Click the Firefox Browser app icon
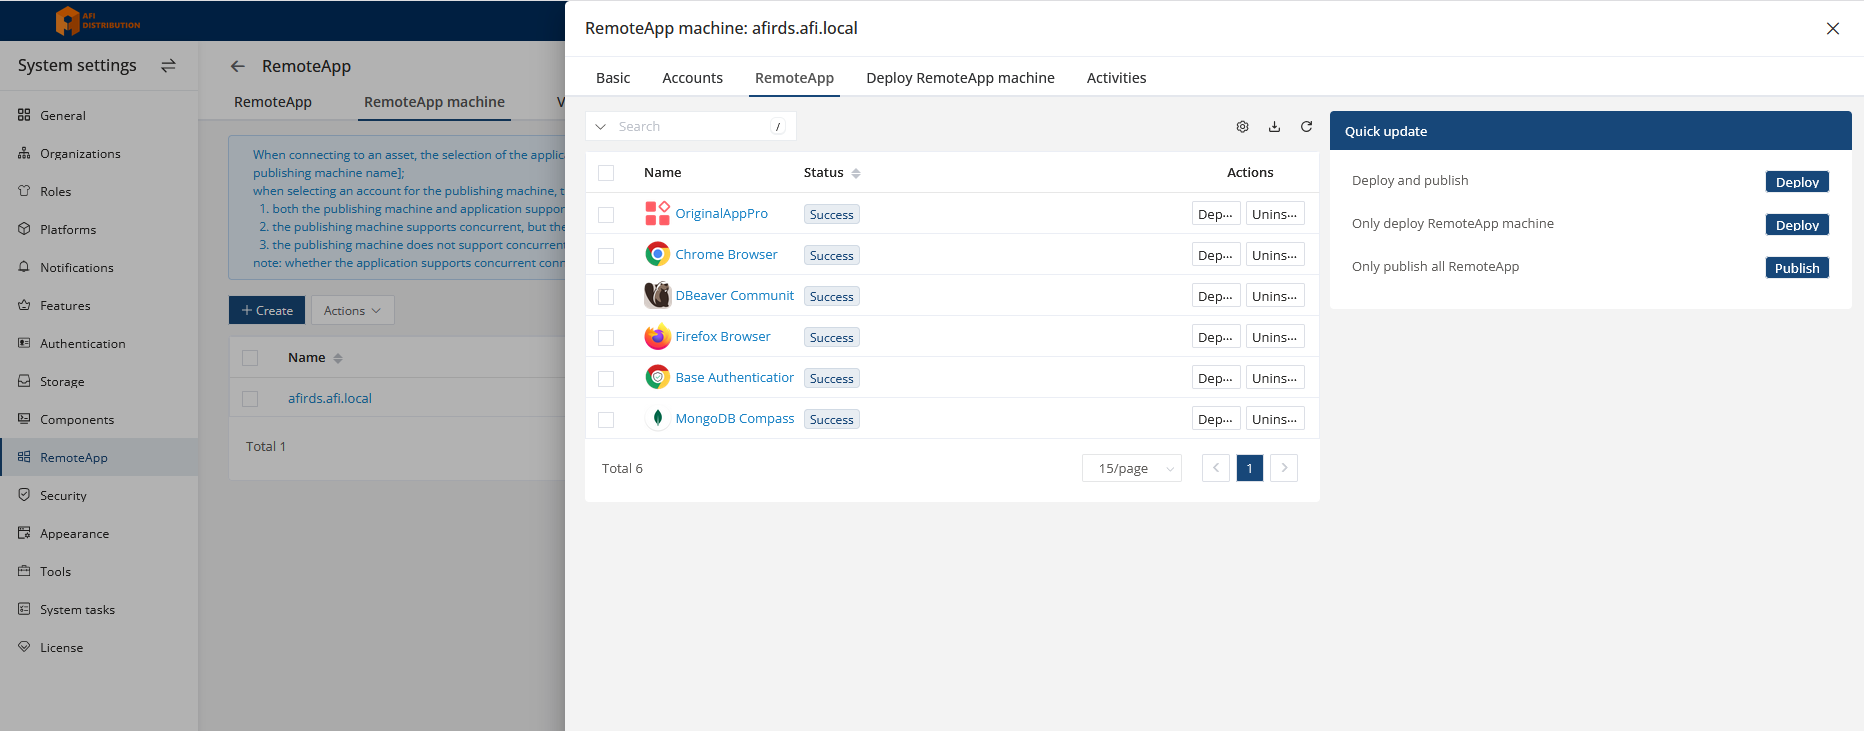The width and height of the screenshot is (1864, 731). tap(657, 337)
